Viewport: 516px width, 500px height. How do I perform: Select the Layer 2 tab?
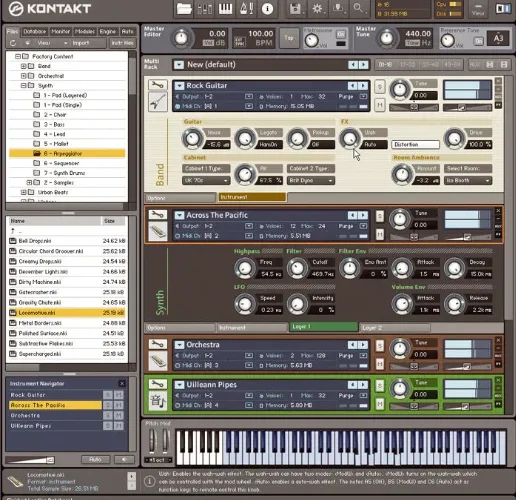(395, 328)
